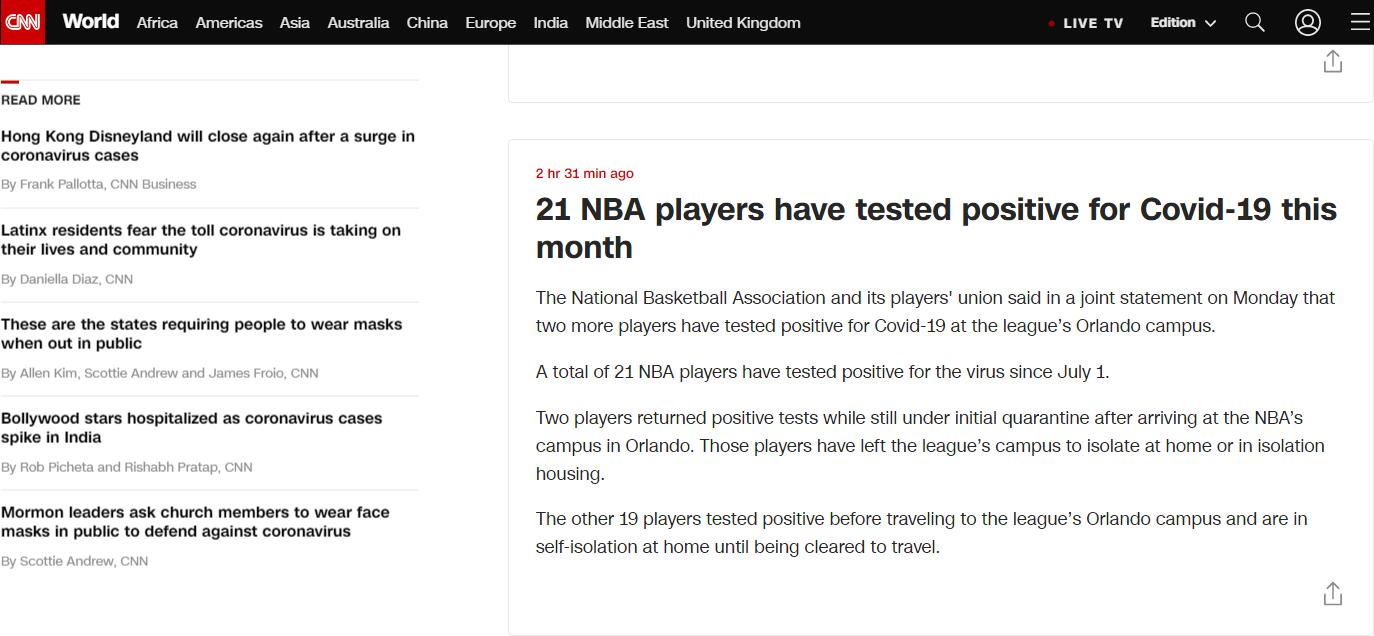Go to the United Kingdom section
This screenshot has width=1374, height=636.
point(743,22)
